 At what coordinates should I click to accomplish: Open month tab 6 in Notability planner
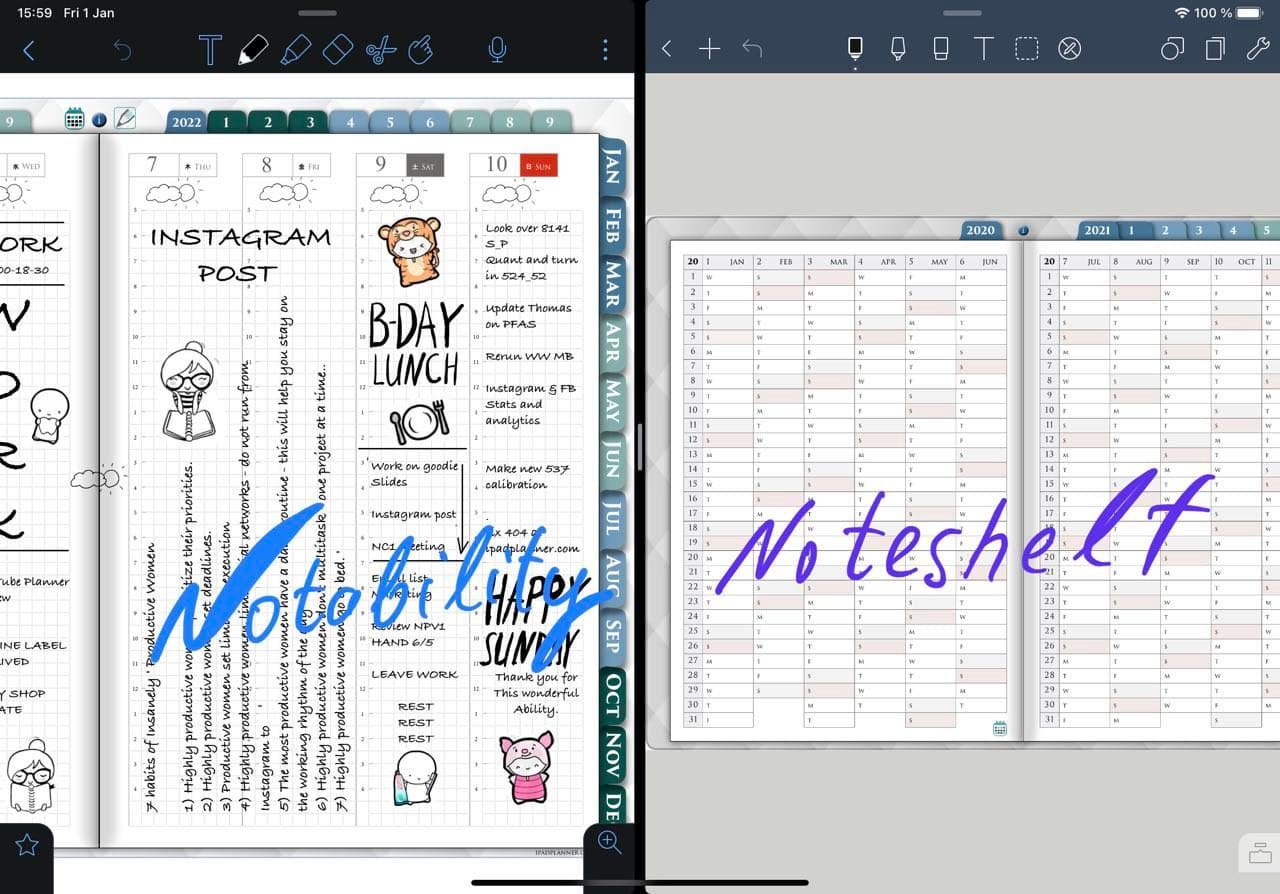[430, 122]
